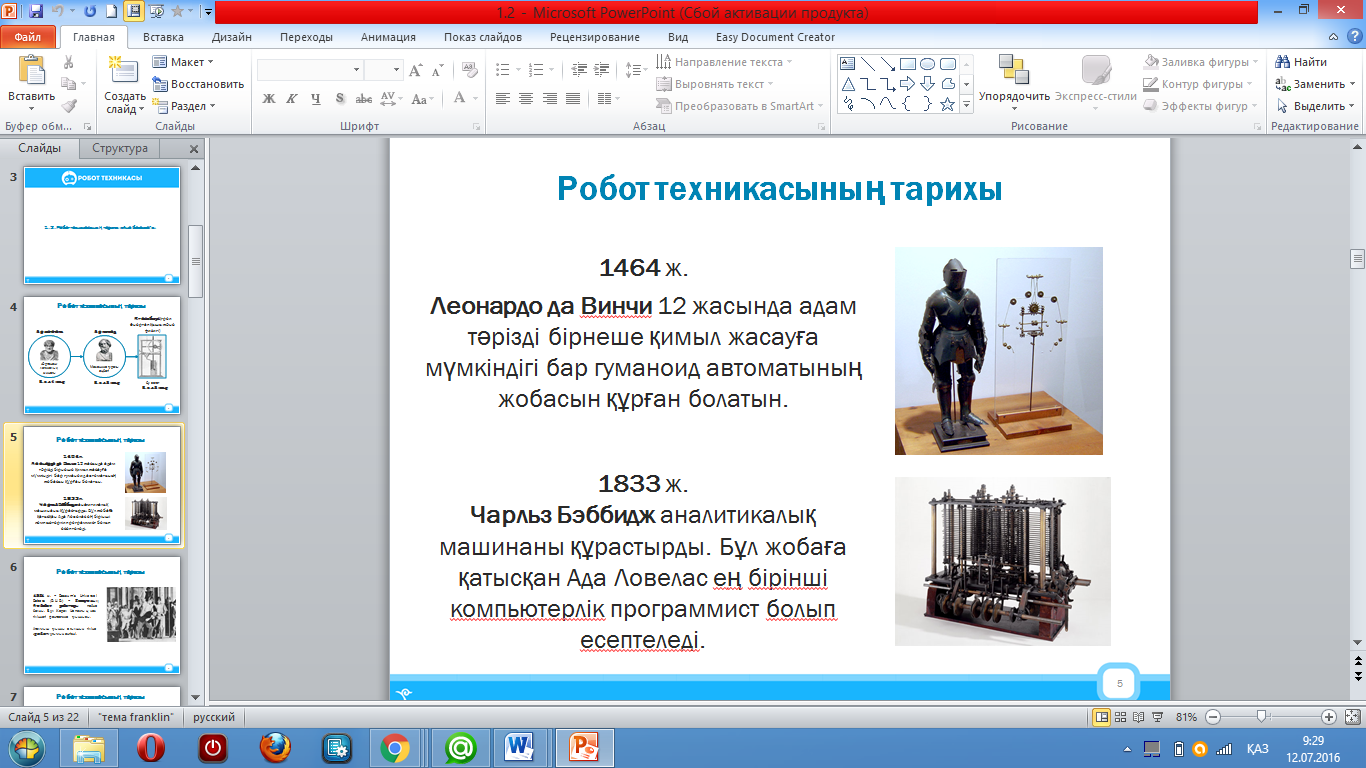Open the Insert (Вставка) ribbon tab
The height and width of the screenshot is (768, 1366).
pyautogui.click(x=163, y=37)
